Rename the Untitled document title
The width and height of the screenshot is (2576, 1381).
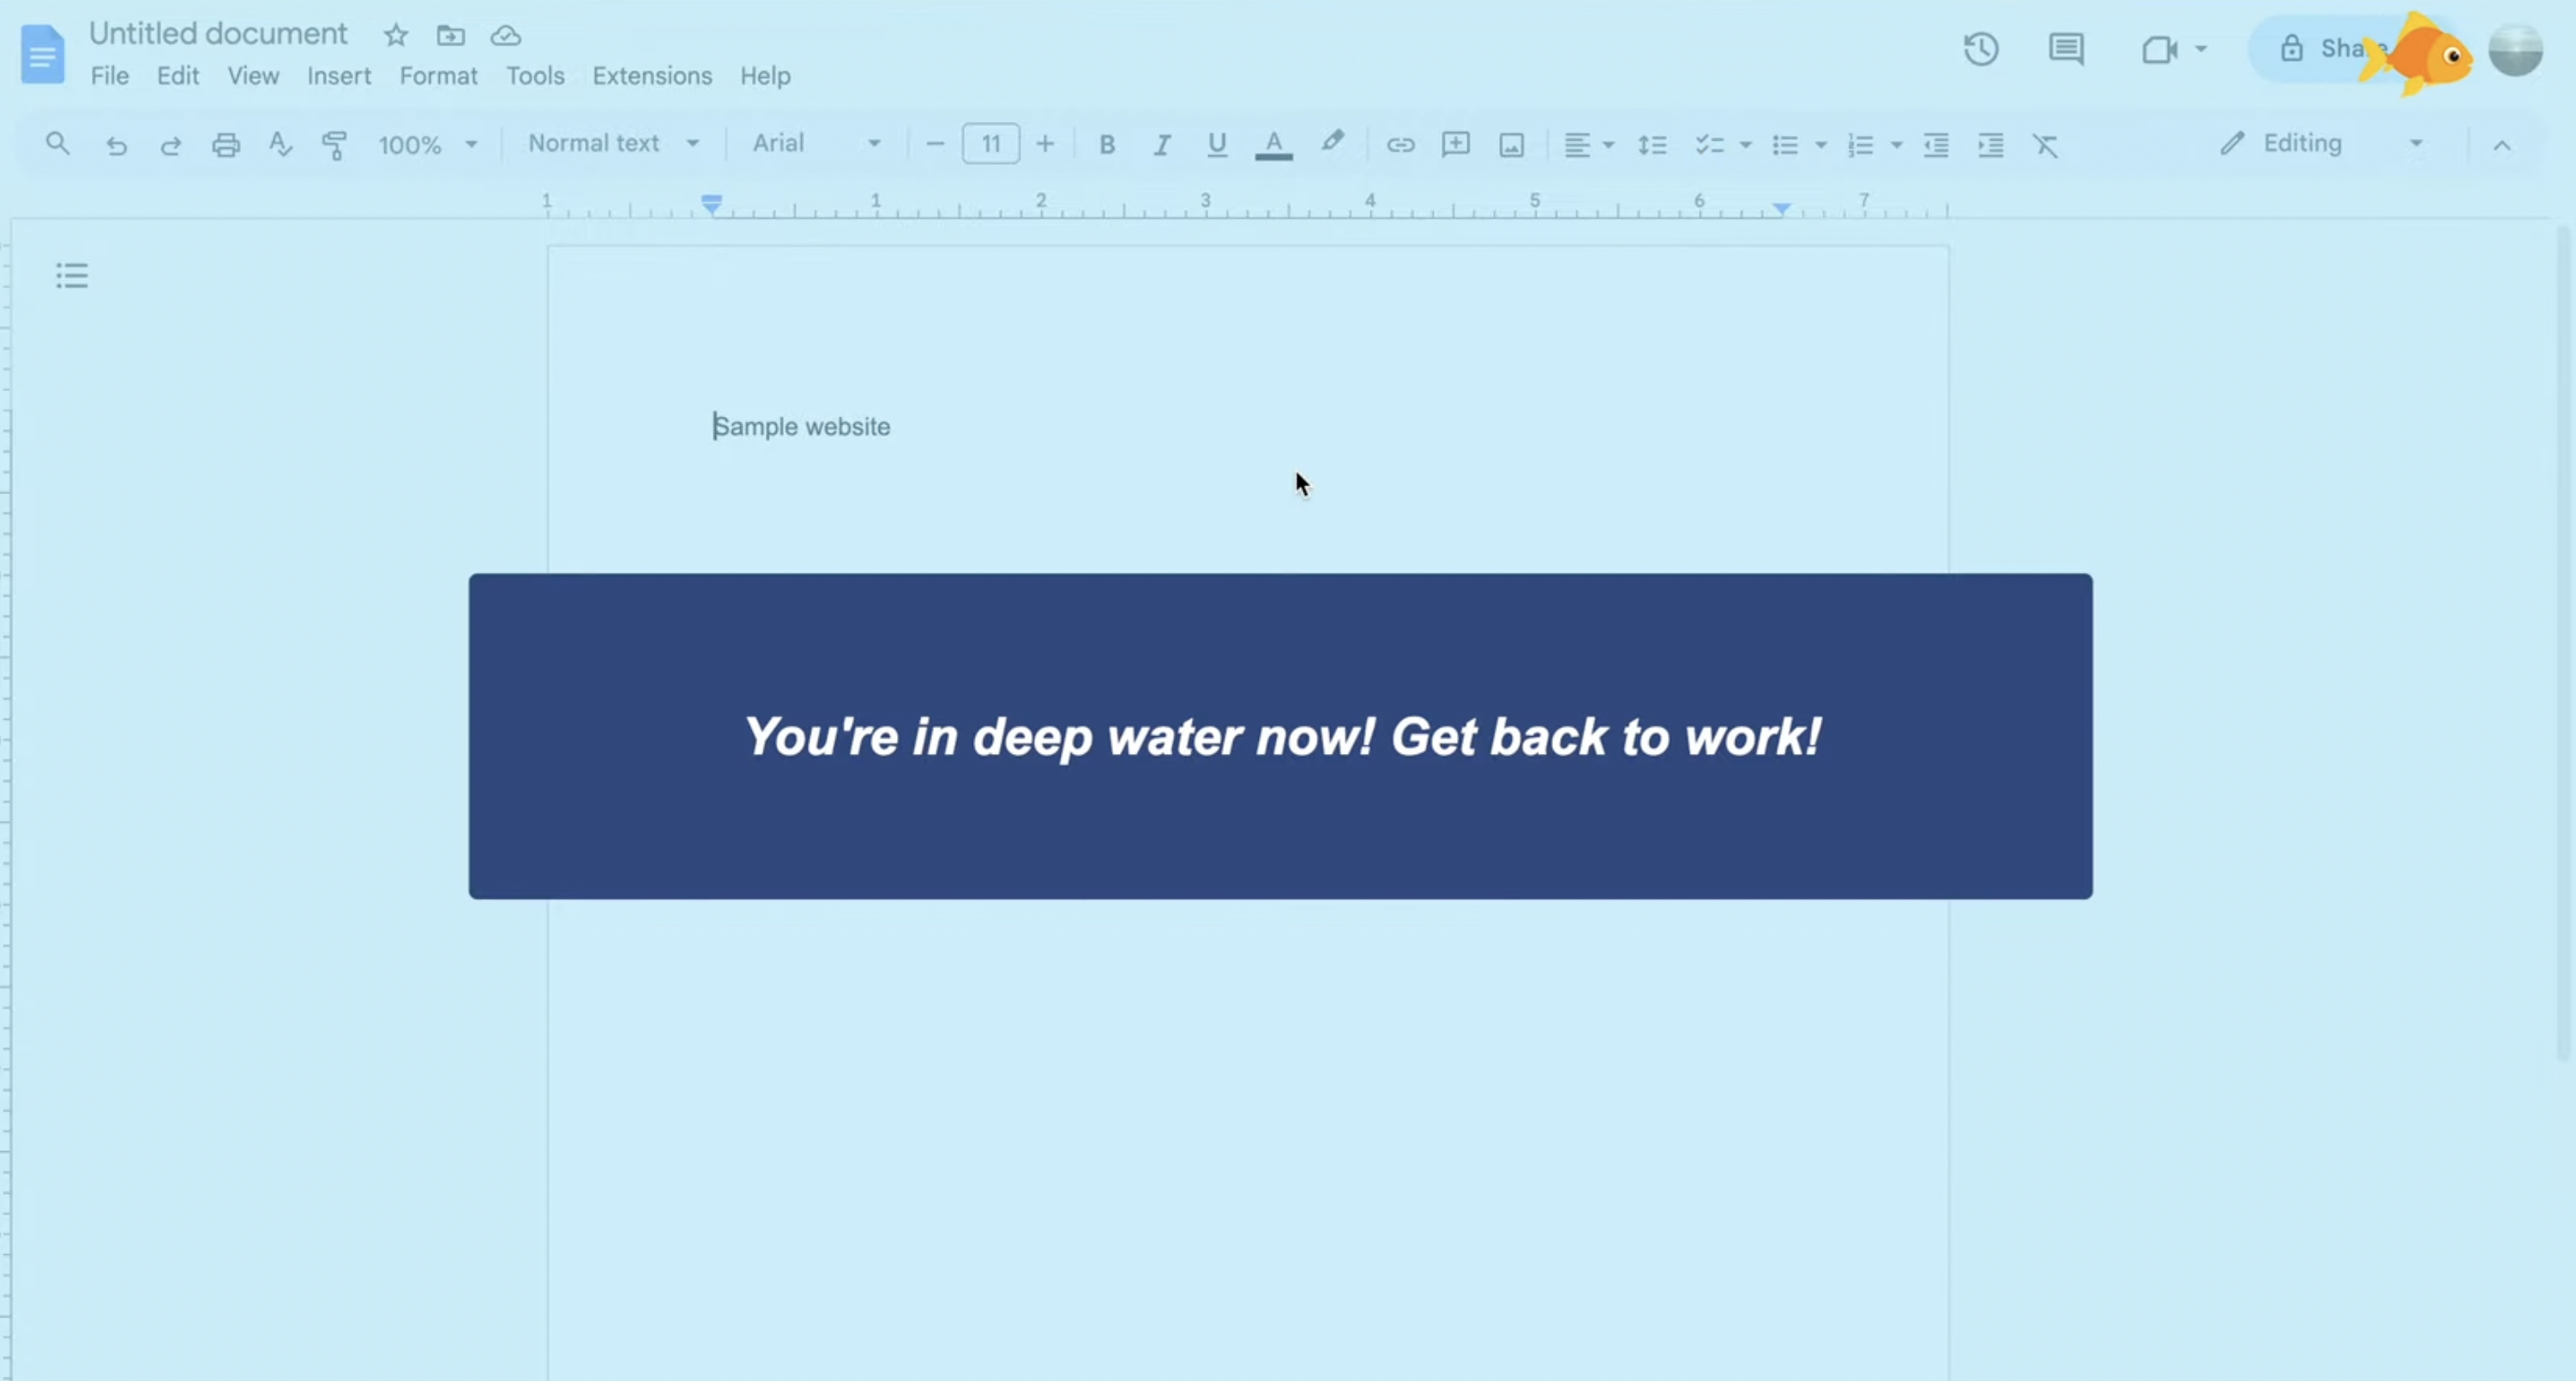click(218, 34)
